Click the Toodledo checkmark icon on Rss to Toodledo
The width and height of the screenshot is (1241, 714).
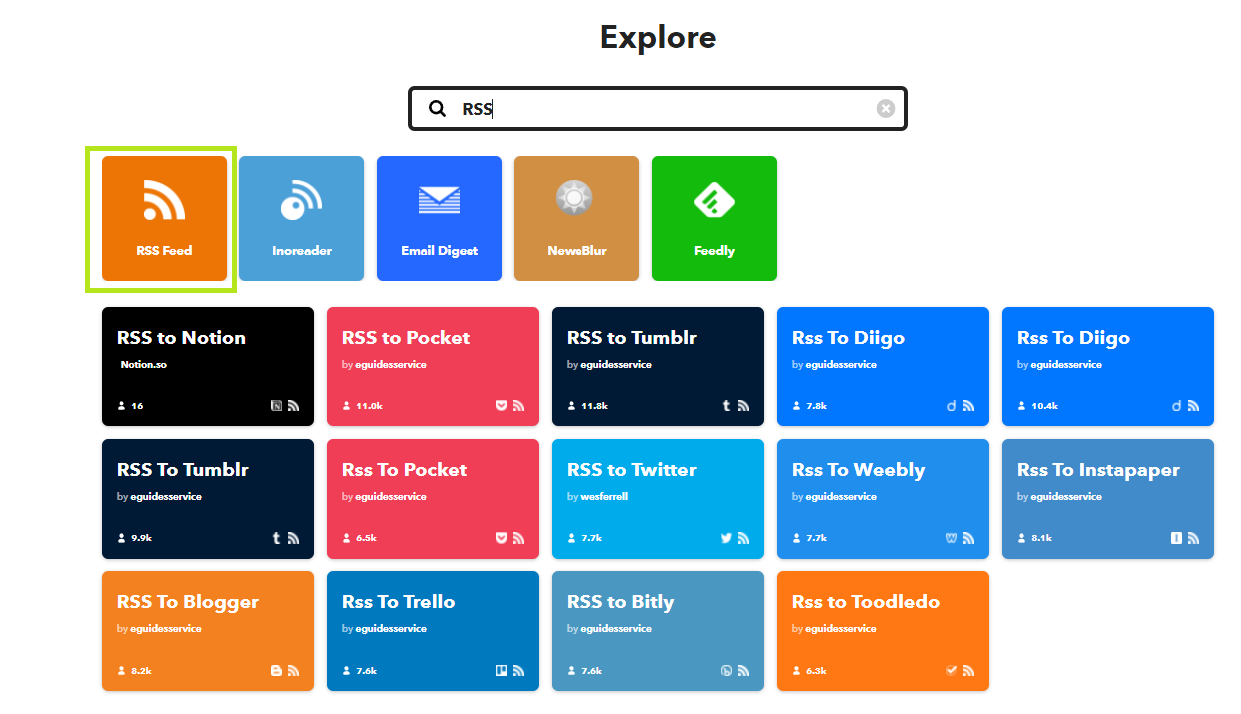pyautogui.click(x=952, y=670)
